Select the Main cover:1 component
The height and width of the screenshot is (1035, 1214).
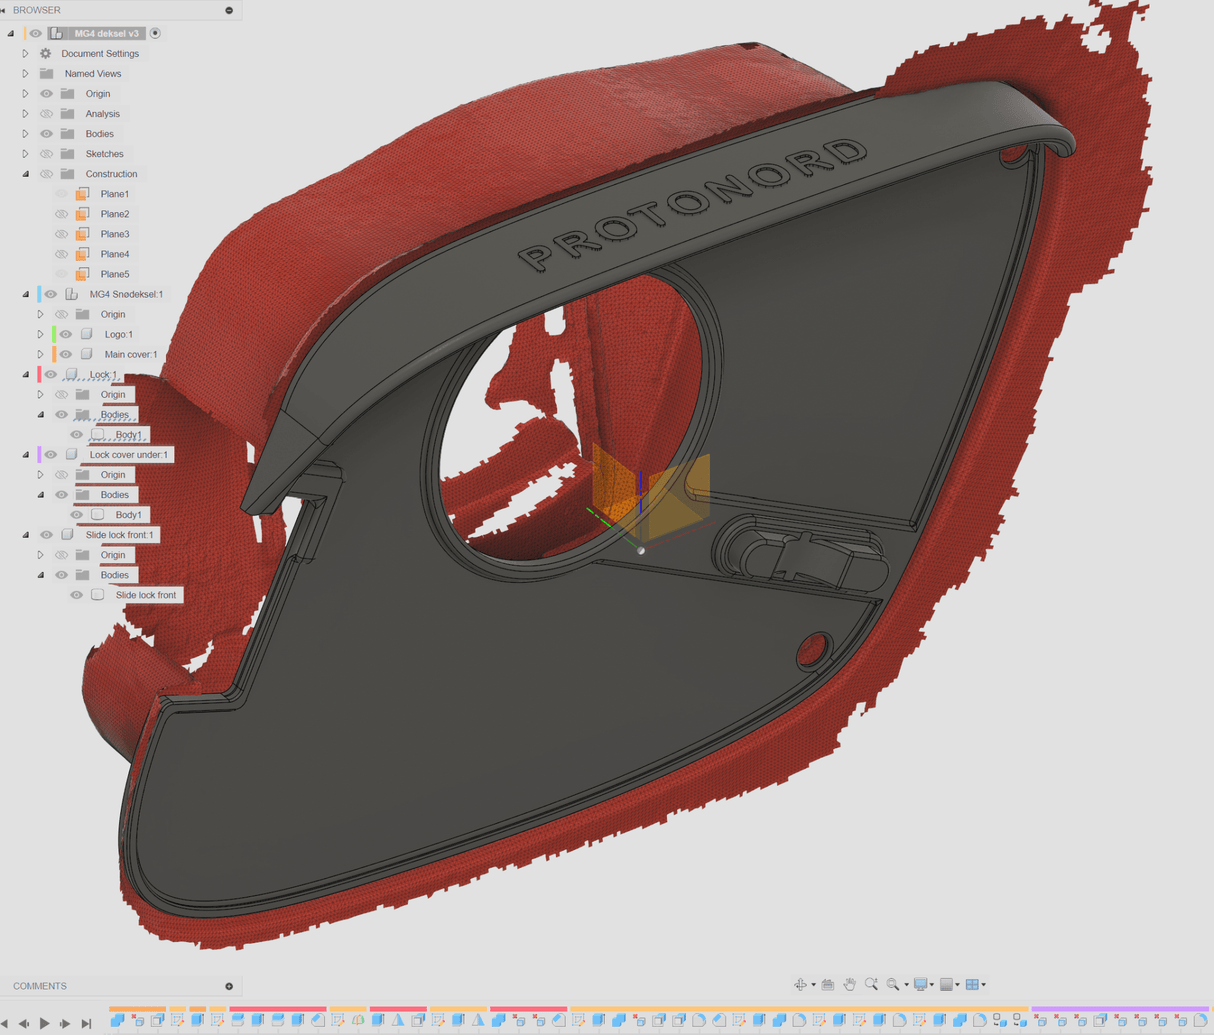[130, 354]
